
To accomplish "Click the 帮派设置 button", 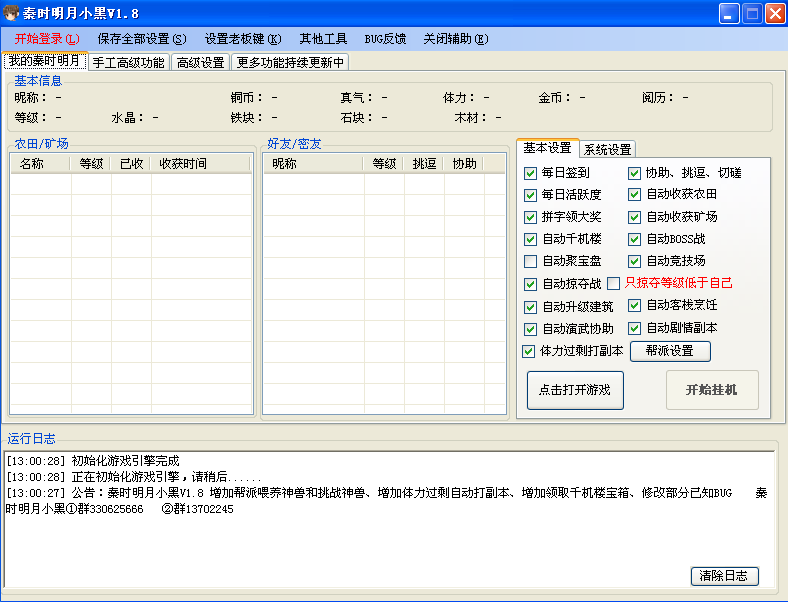I will pos(669,351).
